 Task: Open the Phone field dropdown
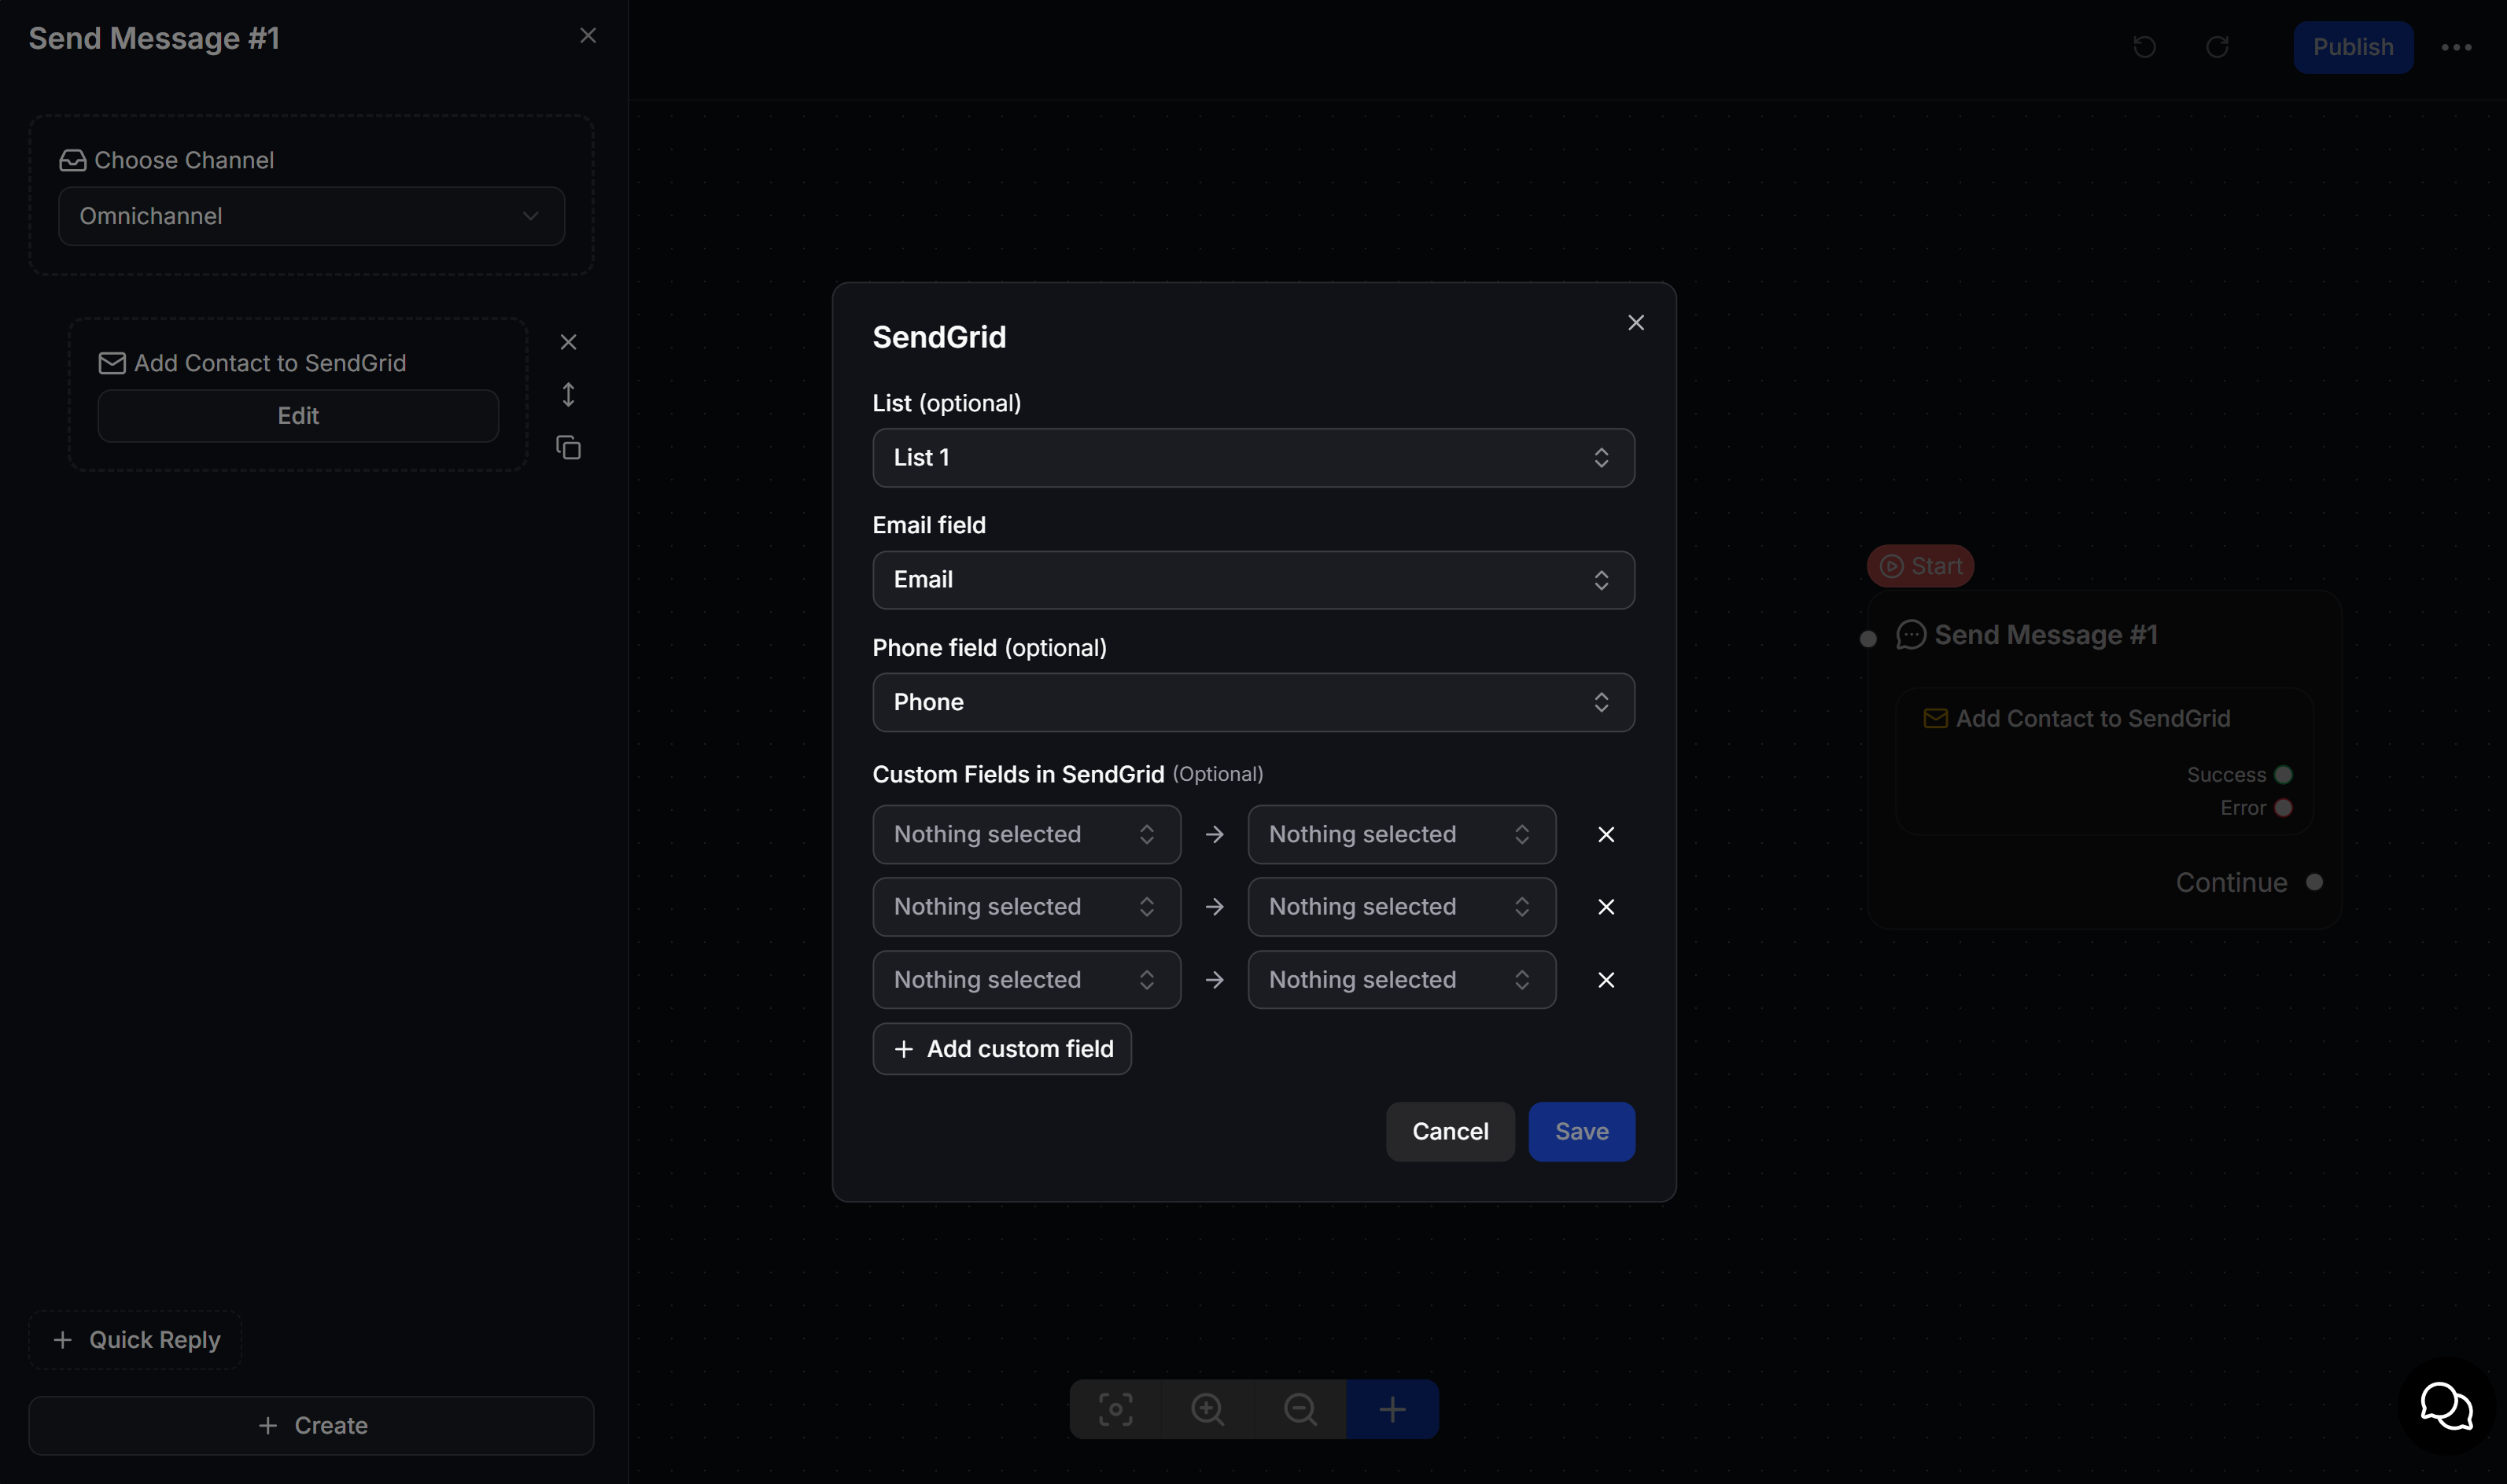pyautogui.click(x=1253, y=702)
